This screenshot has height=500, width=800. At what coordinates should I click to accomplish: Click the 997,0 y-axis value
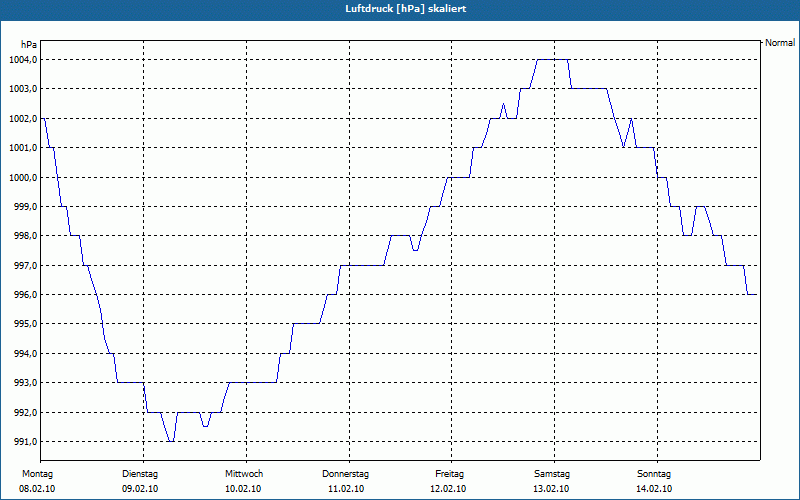25,265
